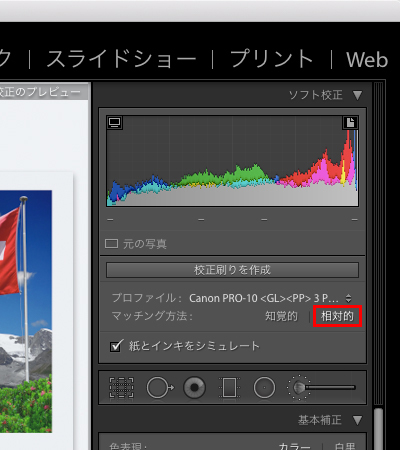400x450 pixels.
Task: Open the Web module
Action: (x=367, y=60)
